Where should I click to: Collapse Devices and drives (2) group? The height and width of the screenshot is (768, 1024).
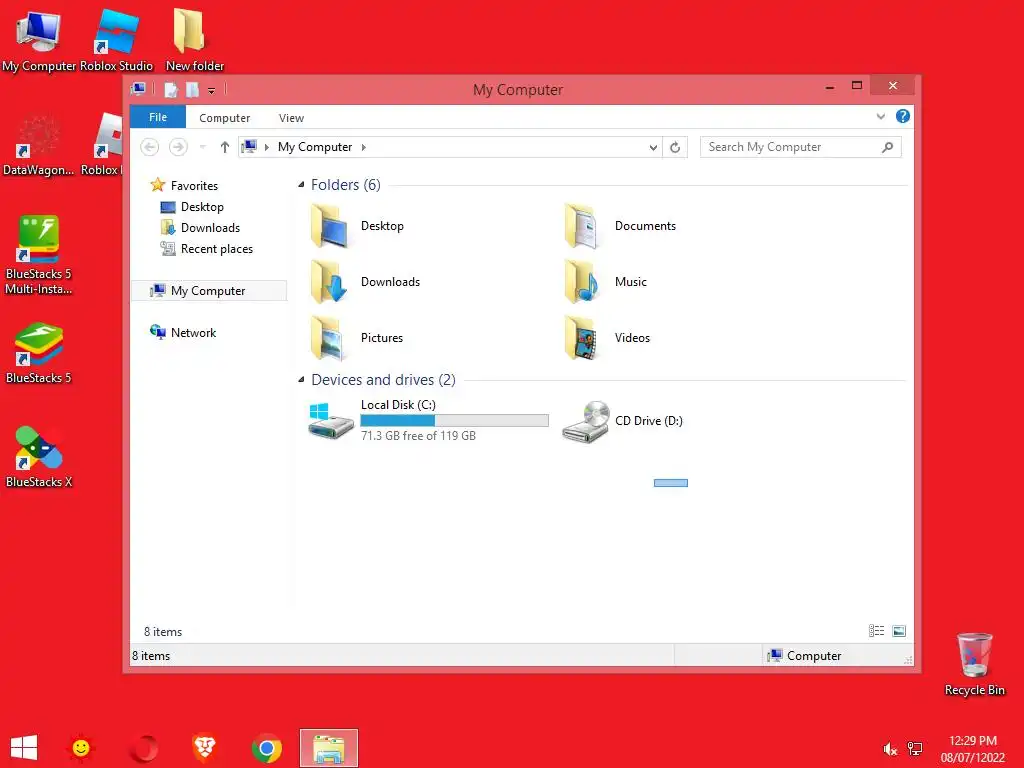click(x=301, y=379)
